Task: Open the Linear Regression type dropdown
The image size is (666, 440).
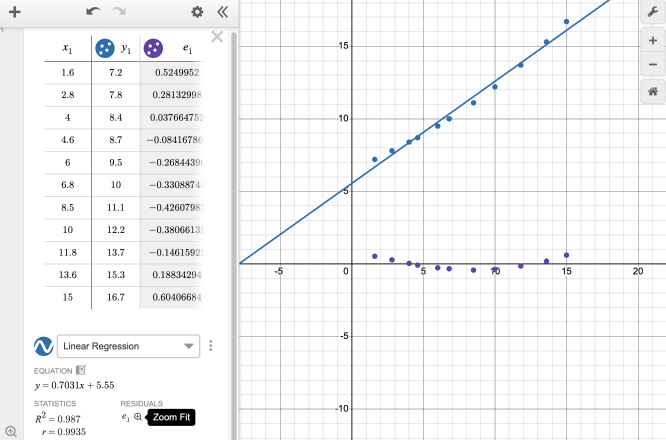Action: point(128,346)
